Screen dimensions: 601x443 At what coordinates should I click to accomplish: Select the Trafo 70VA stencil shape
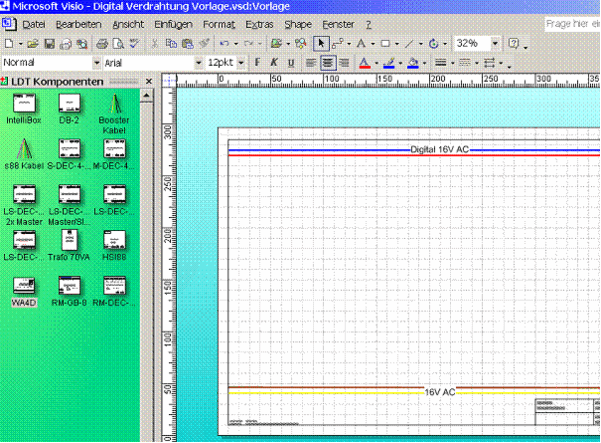pos(70,242)
